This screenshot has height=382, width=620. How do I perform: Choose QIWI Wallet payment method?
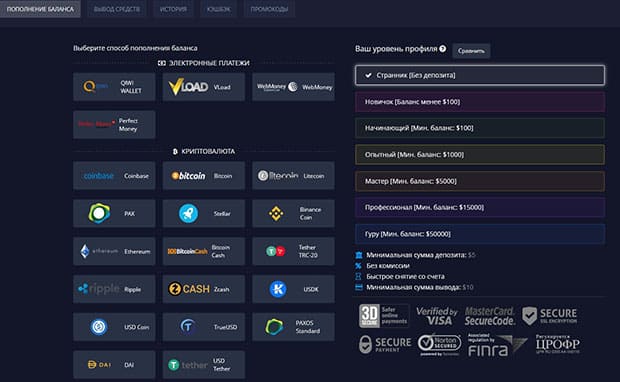pos(114,87)
